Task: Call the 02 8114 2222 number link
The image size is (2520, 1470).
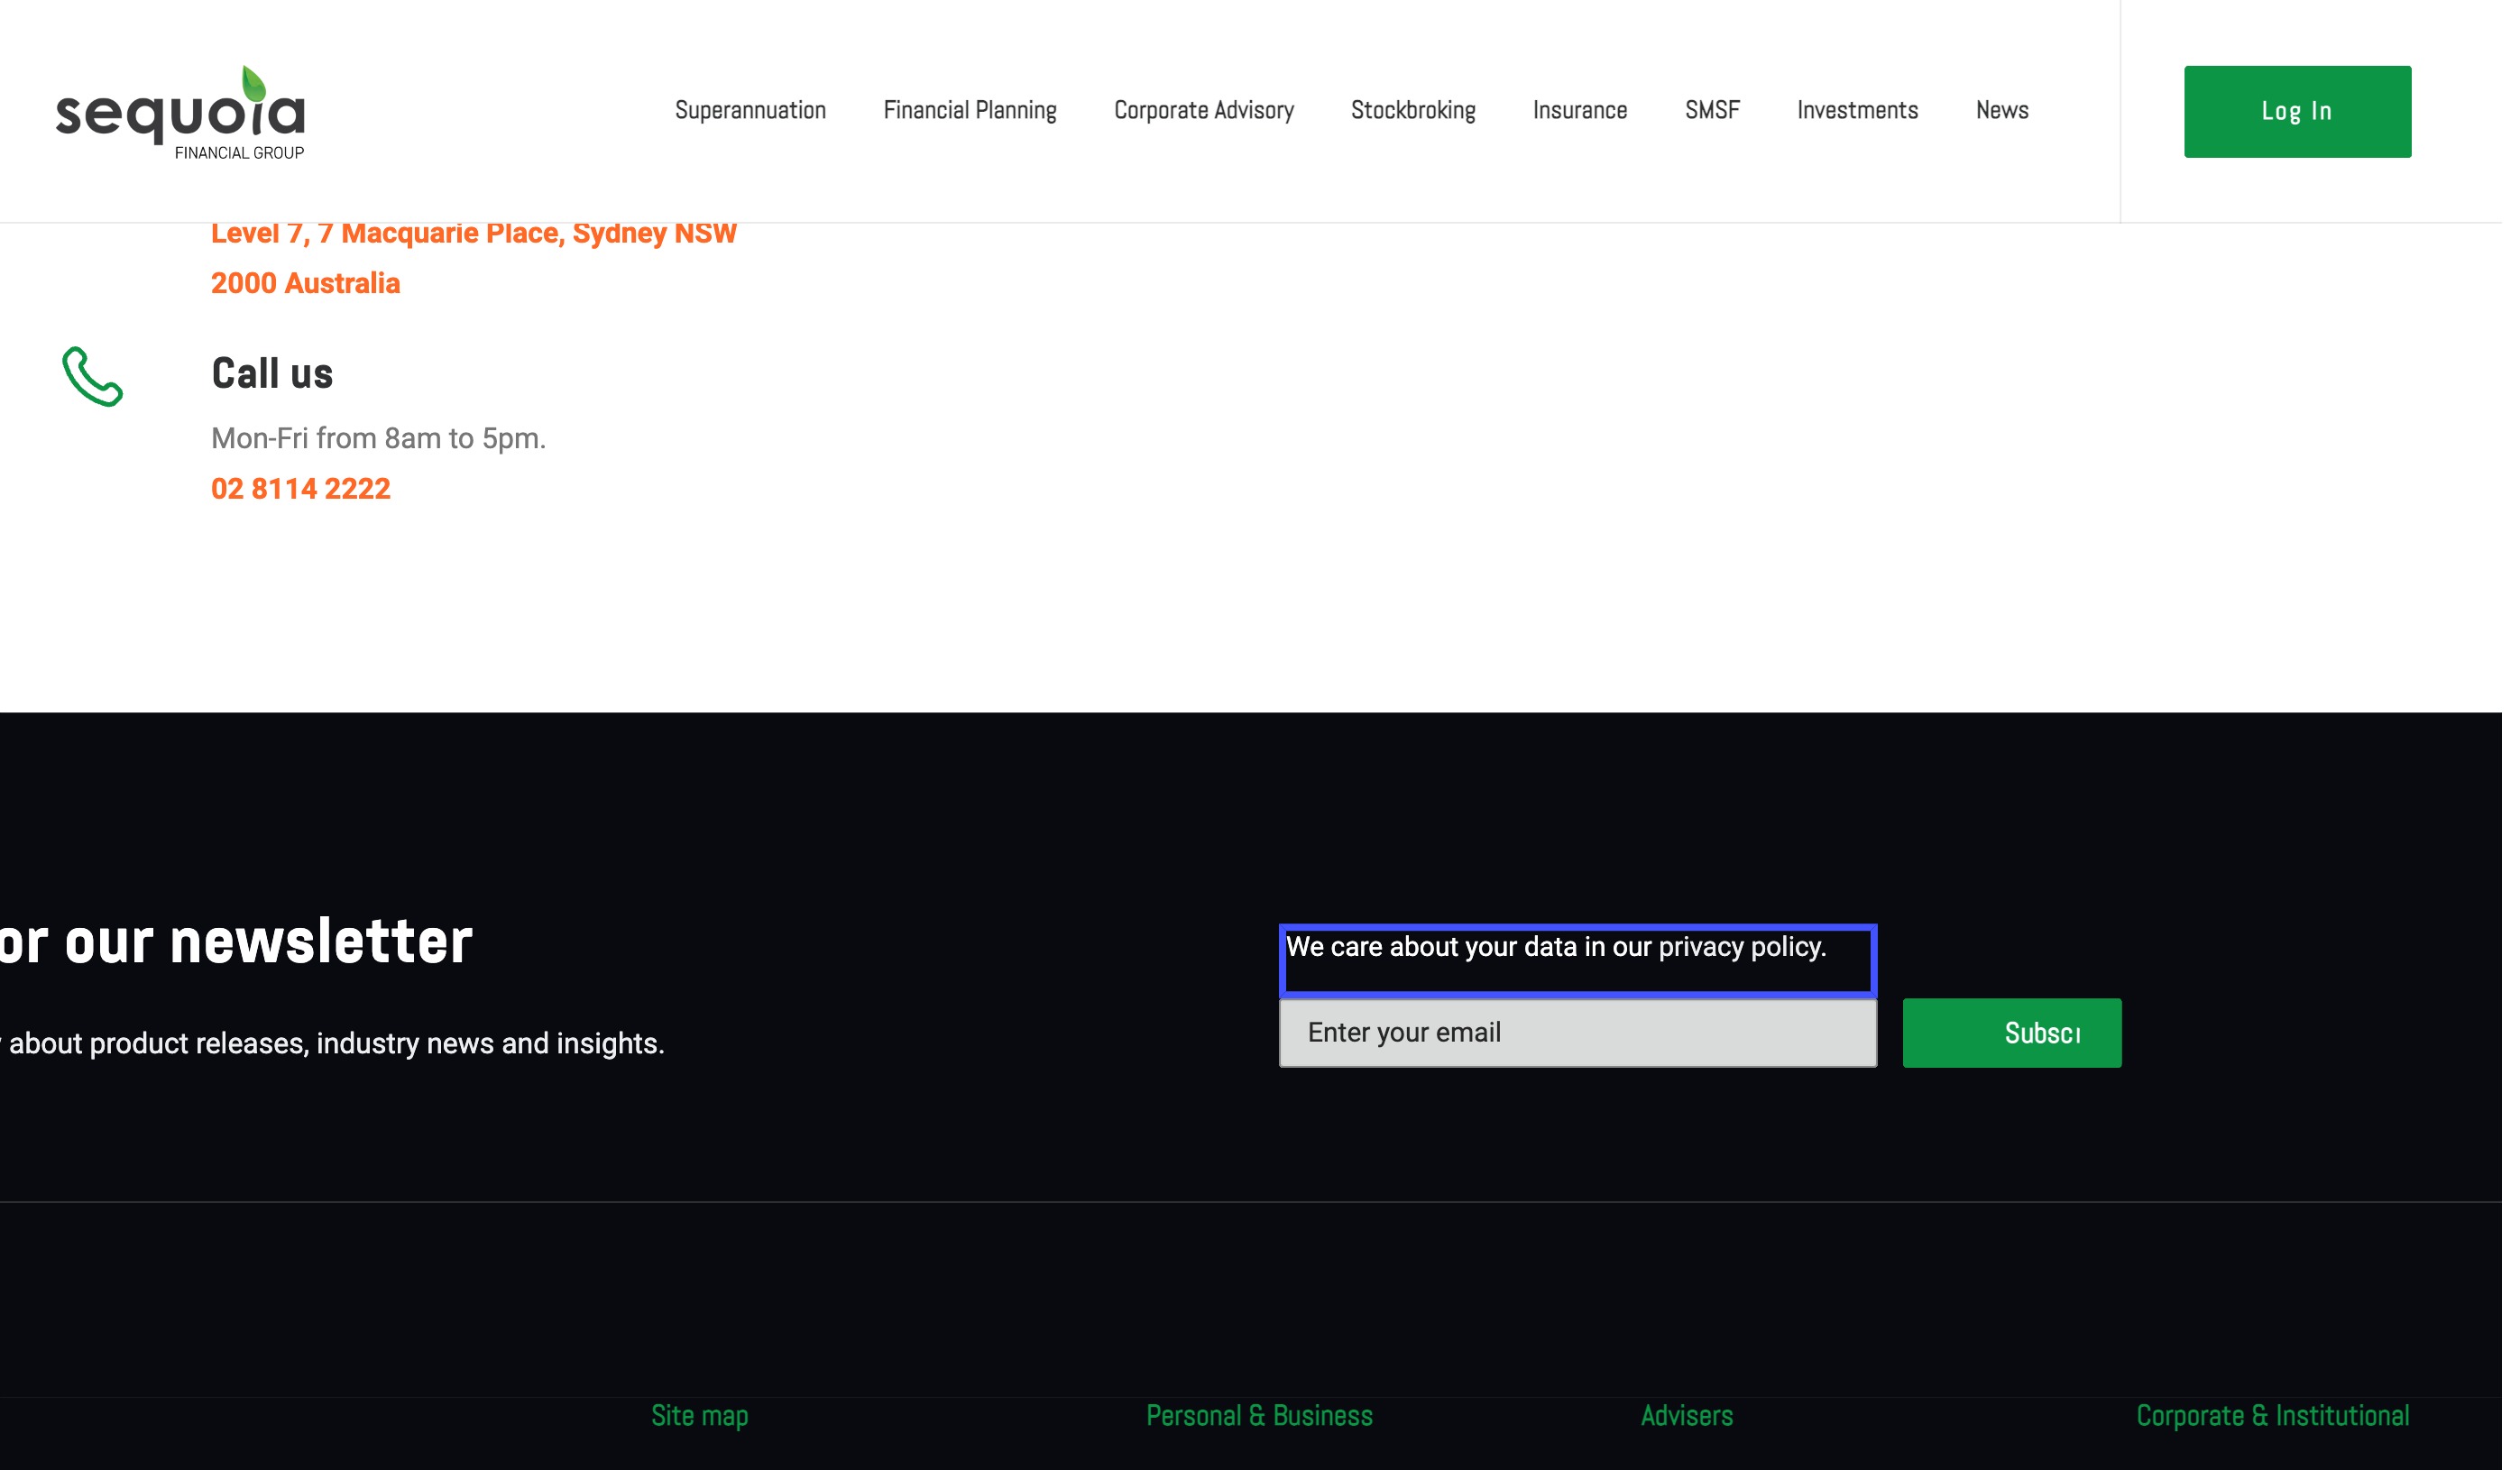Action: tap(300, 489)
